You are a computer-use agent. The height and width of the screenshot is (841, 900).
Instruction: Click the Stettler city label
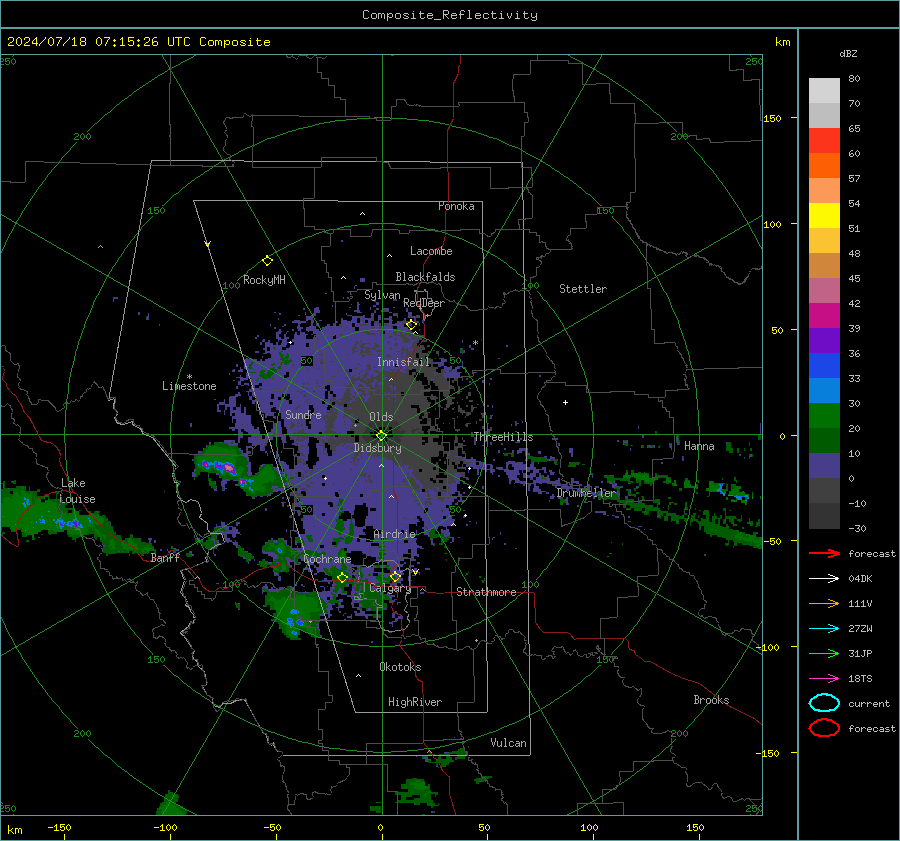click(x=583, y=289)
